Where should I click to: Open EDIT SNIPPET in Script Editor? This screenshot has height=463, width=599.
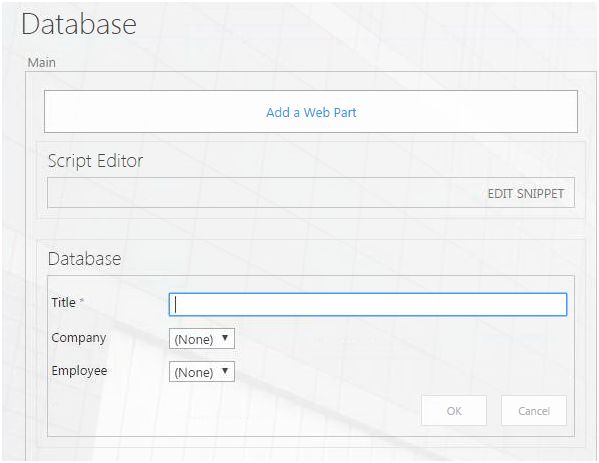526,194
